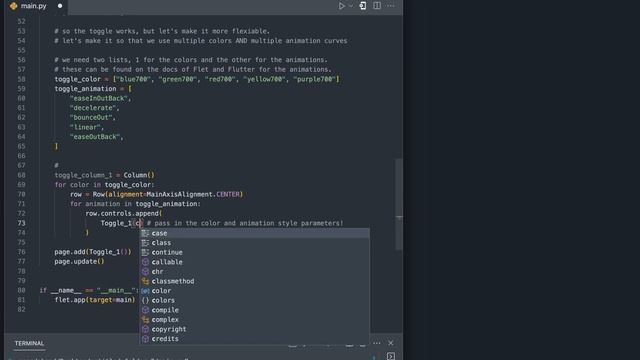Pick the 'complex' suggestion
640x360 pixels.
(255, 320)
